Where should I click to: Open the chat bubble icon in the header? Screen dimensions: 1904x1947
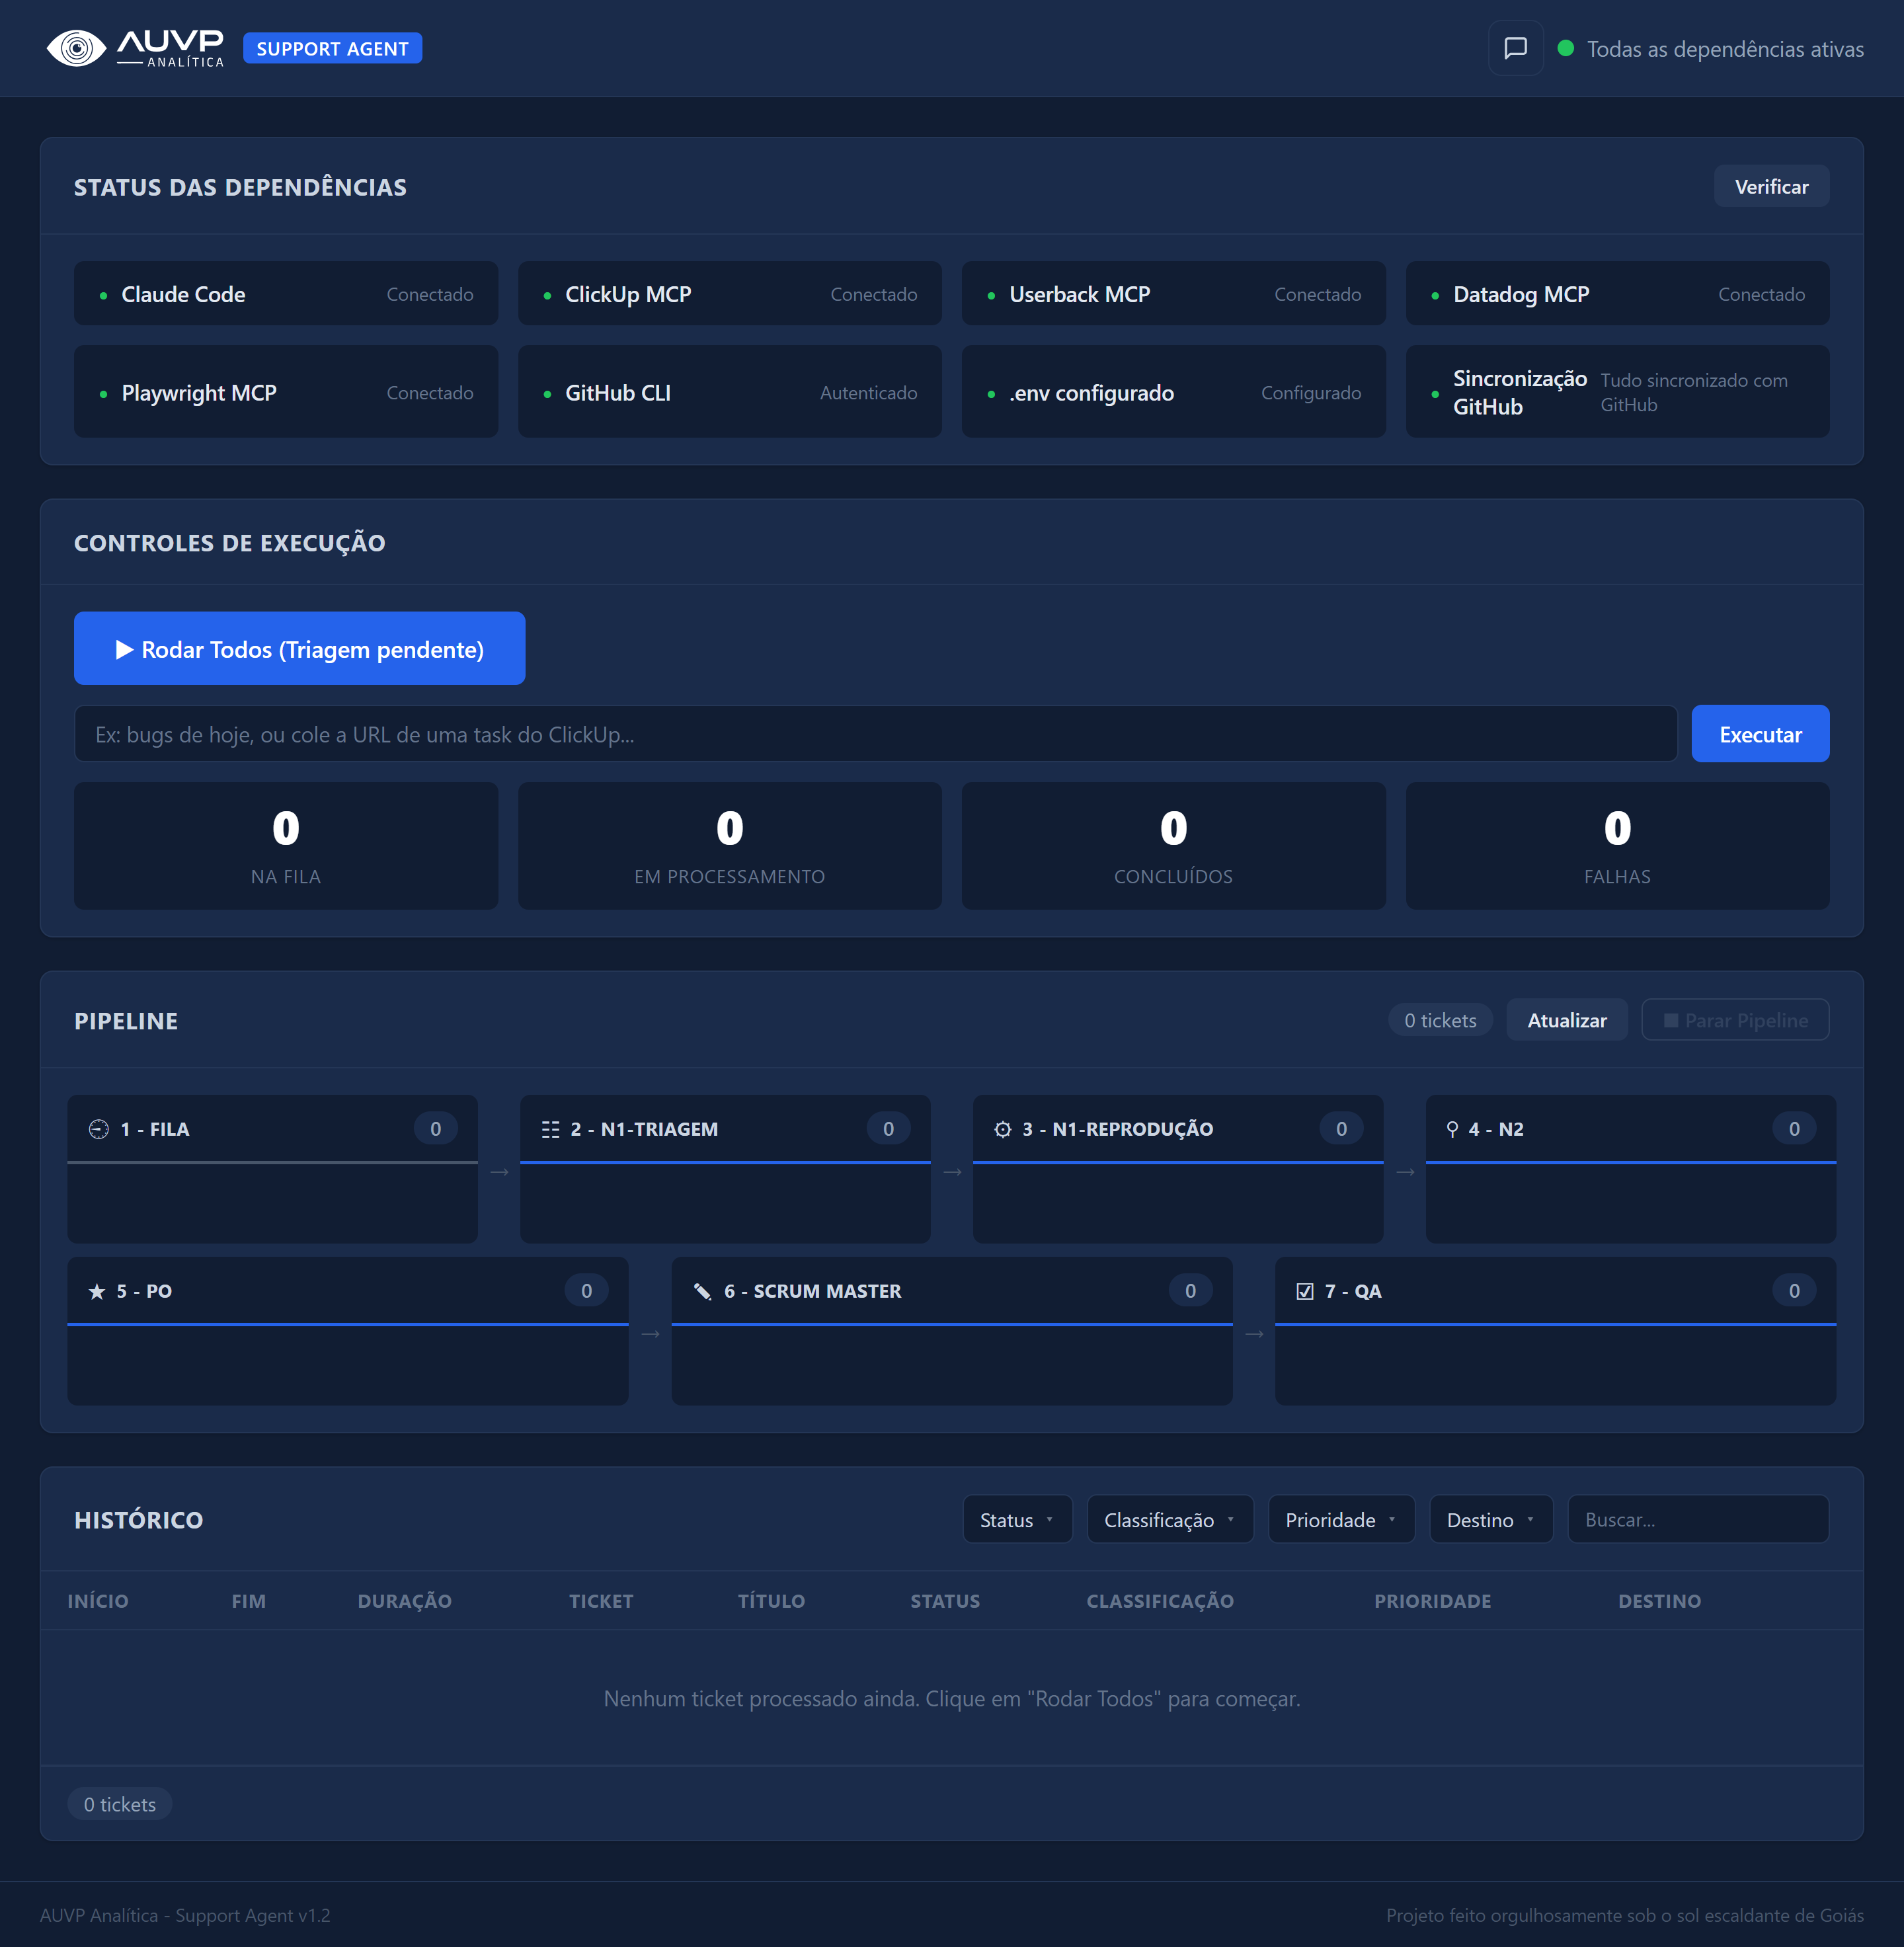[x=1515, y=47]
